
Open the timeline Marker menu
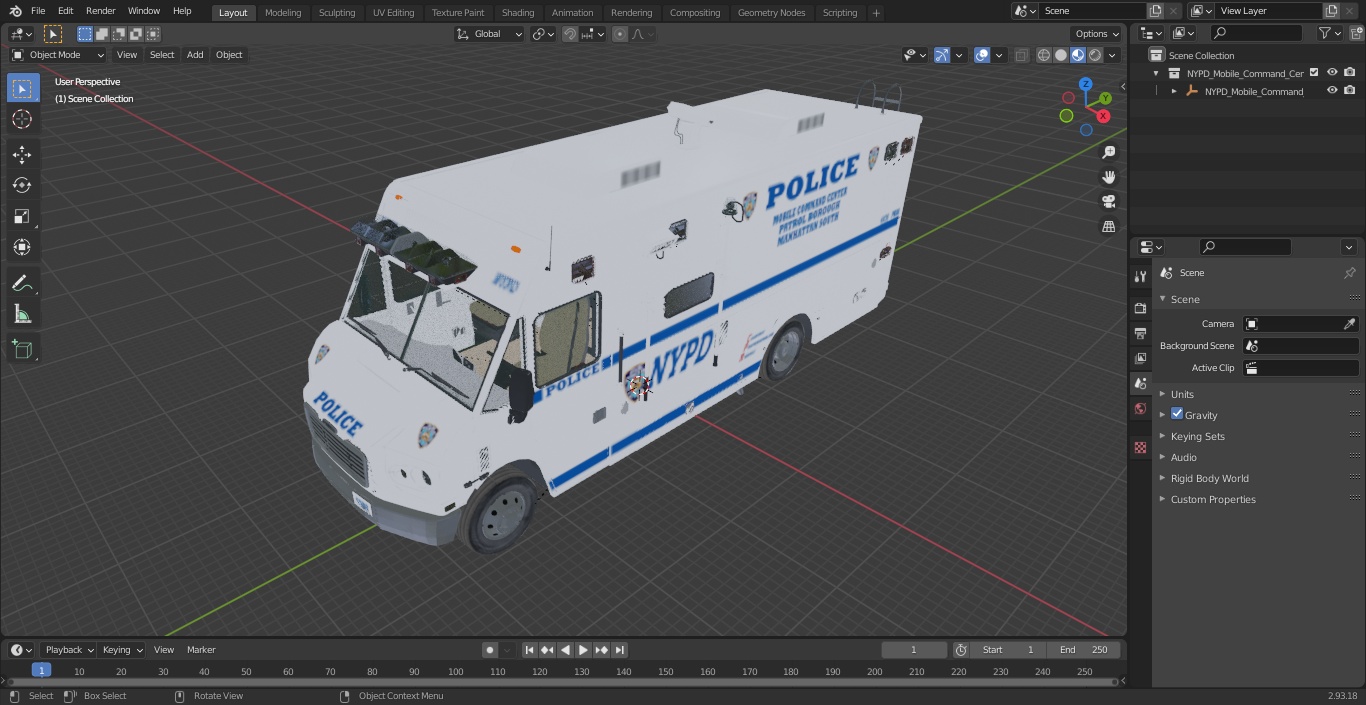pos(201,650)
